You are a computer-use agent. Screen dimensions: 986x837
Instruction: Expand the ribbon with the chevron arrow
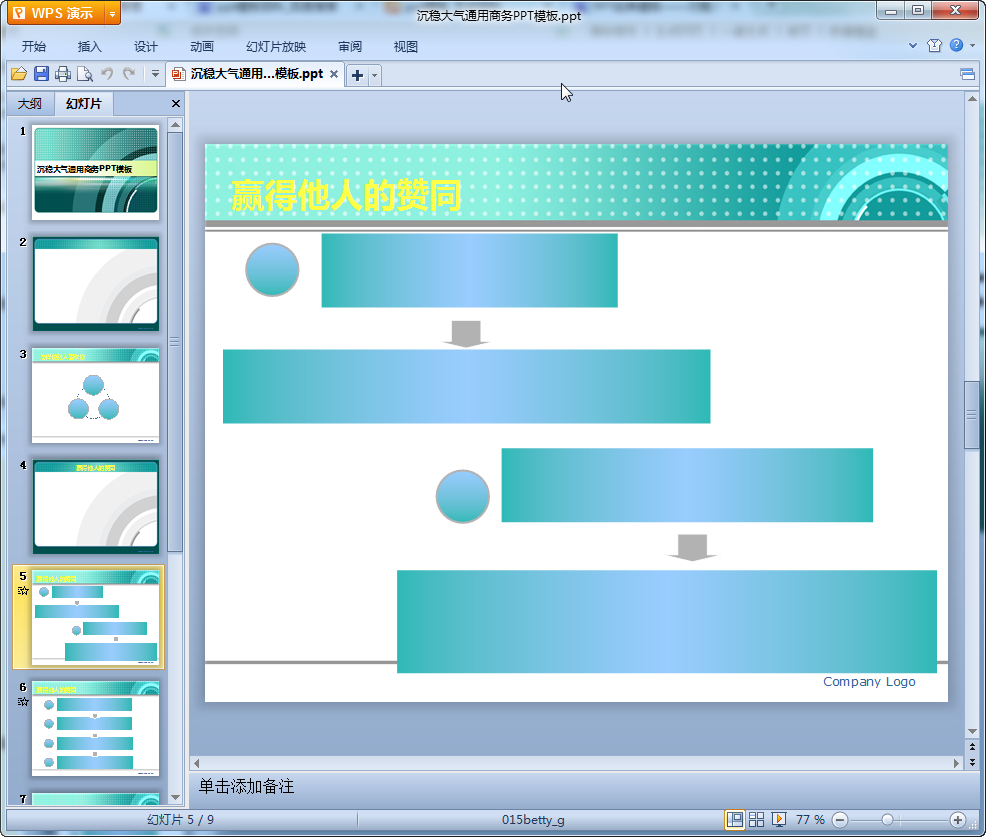[x=913, y=45]
